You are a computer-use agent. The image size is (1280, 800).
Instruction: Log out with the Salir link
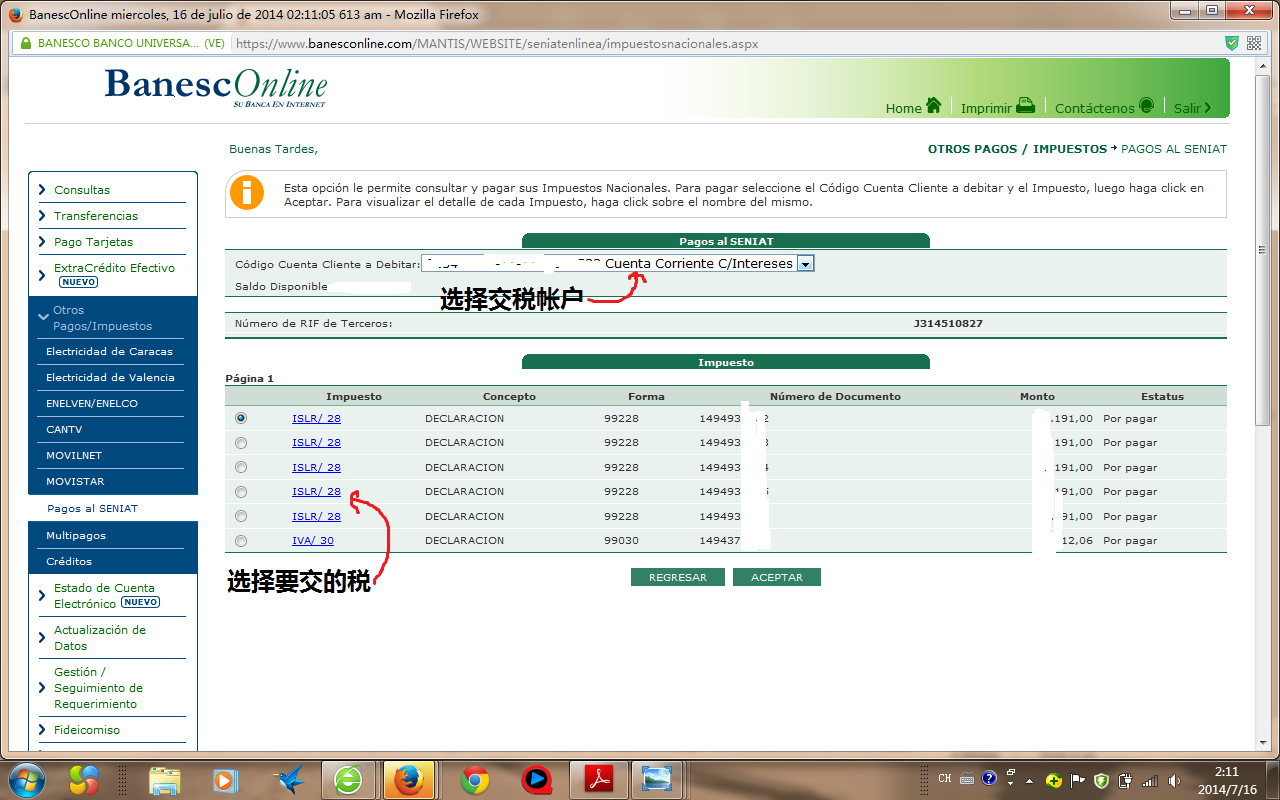(x=1192, y=108)
